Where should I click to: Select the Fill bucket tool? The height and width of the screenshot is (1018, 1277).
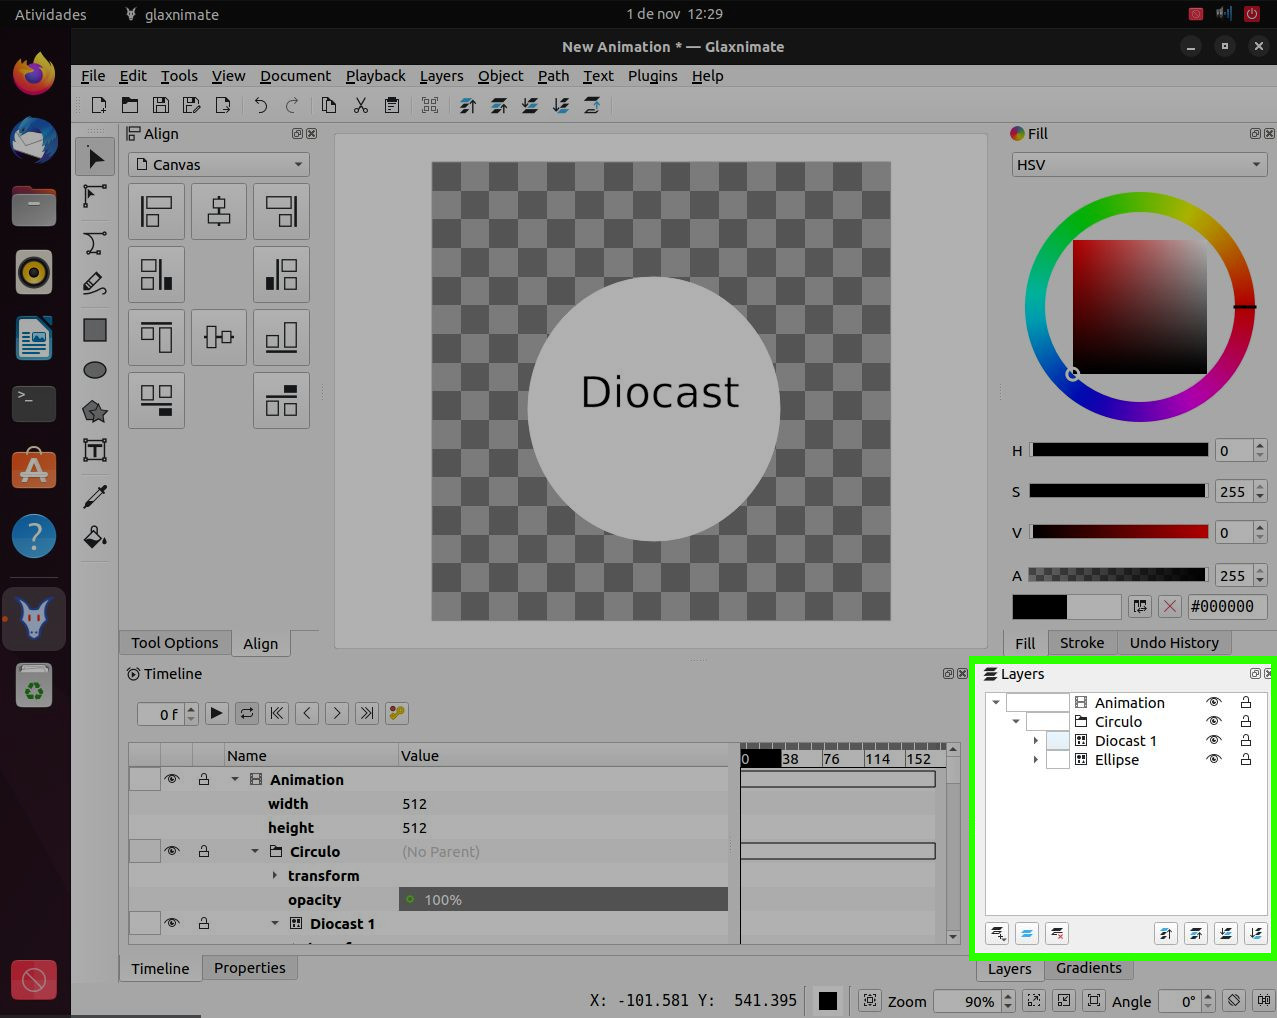pyautogui.click(x=95, y=537)
